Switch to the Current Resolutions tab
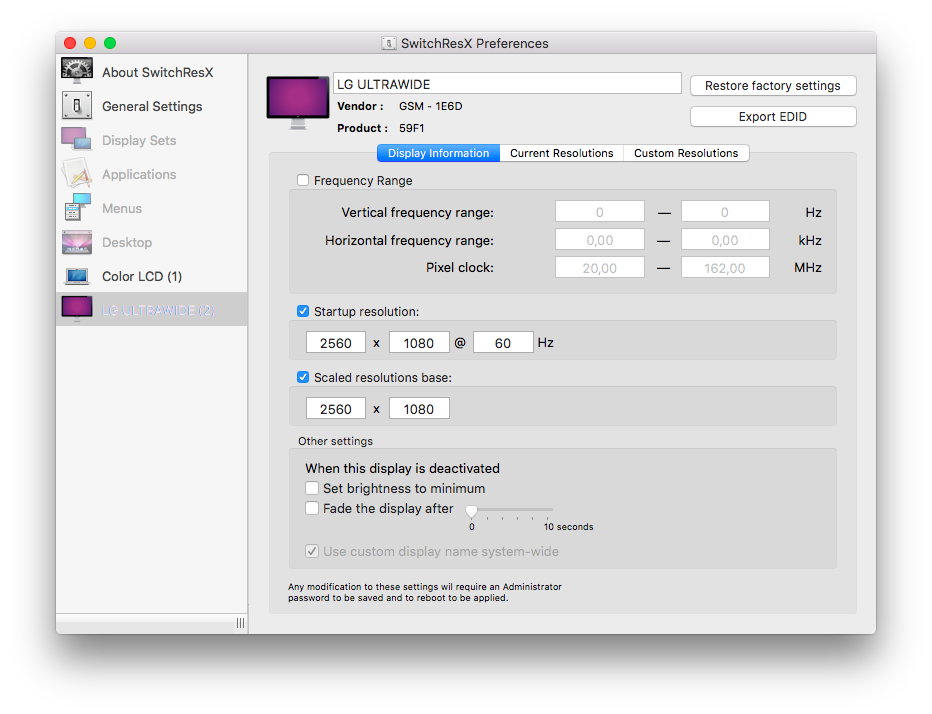932x714 pixels. click(561, 153)
